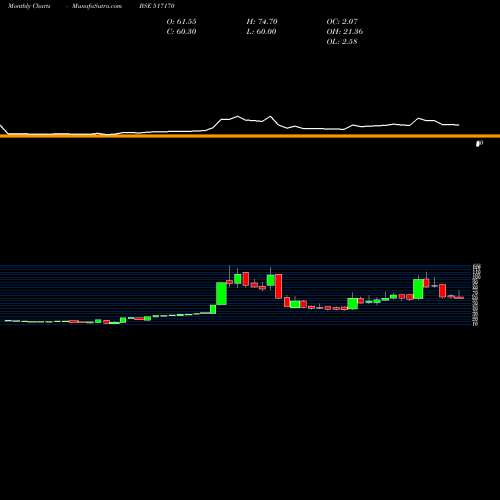Select the high value 'H: 74.70'
This screenshot has height=500, width=500.
pyautogui.click(x=262, y=21)
